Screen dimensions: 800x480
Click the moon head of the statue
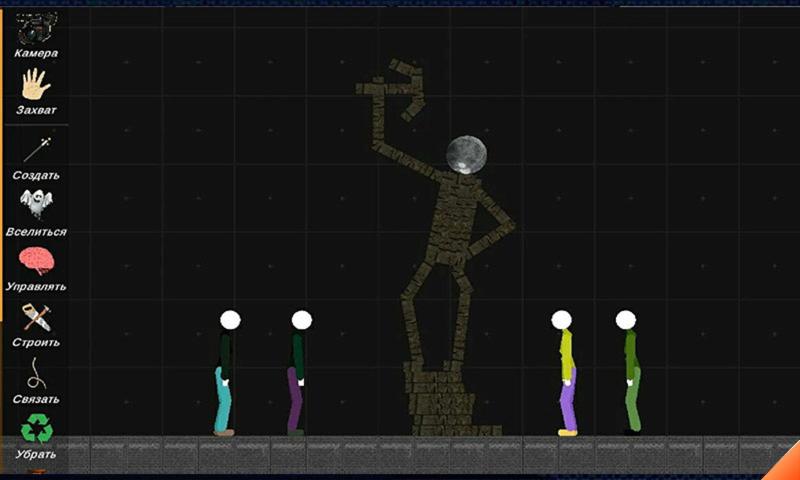coord(466,154)
